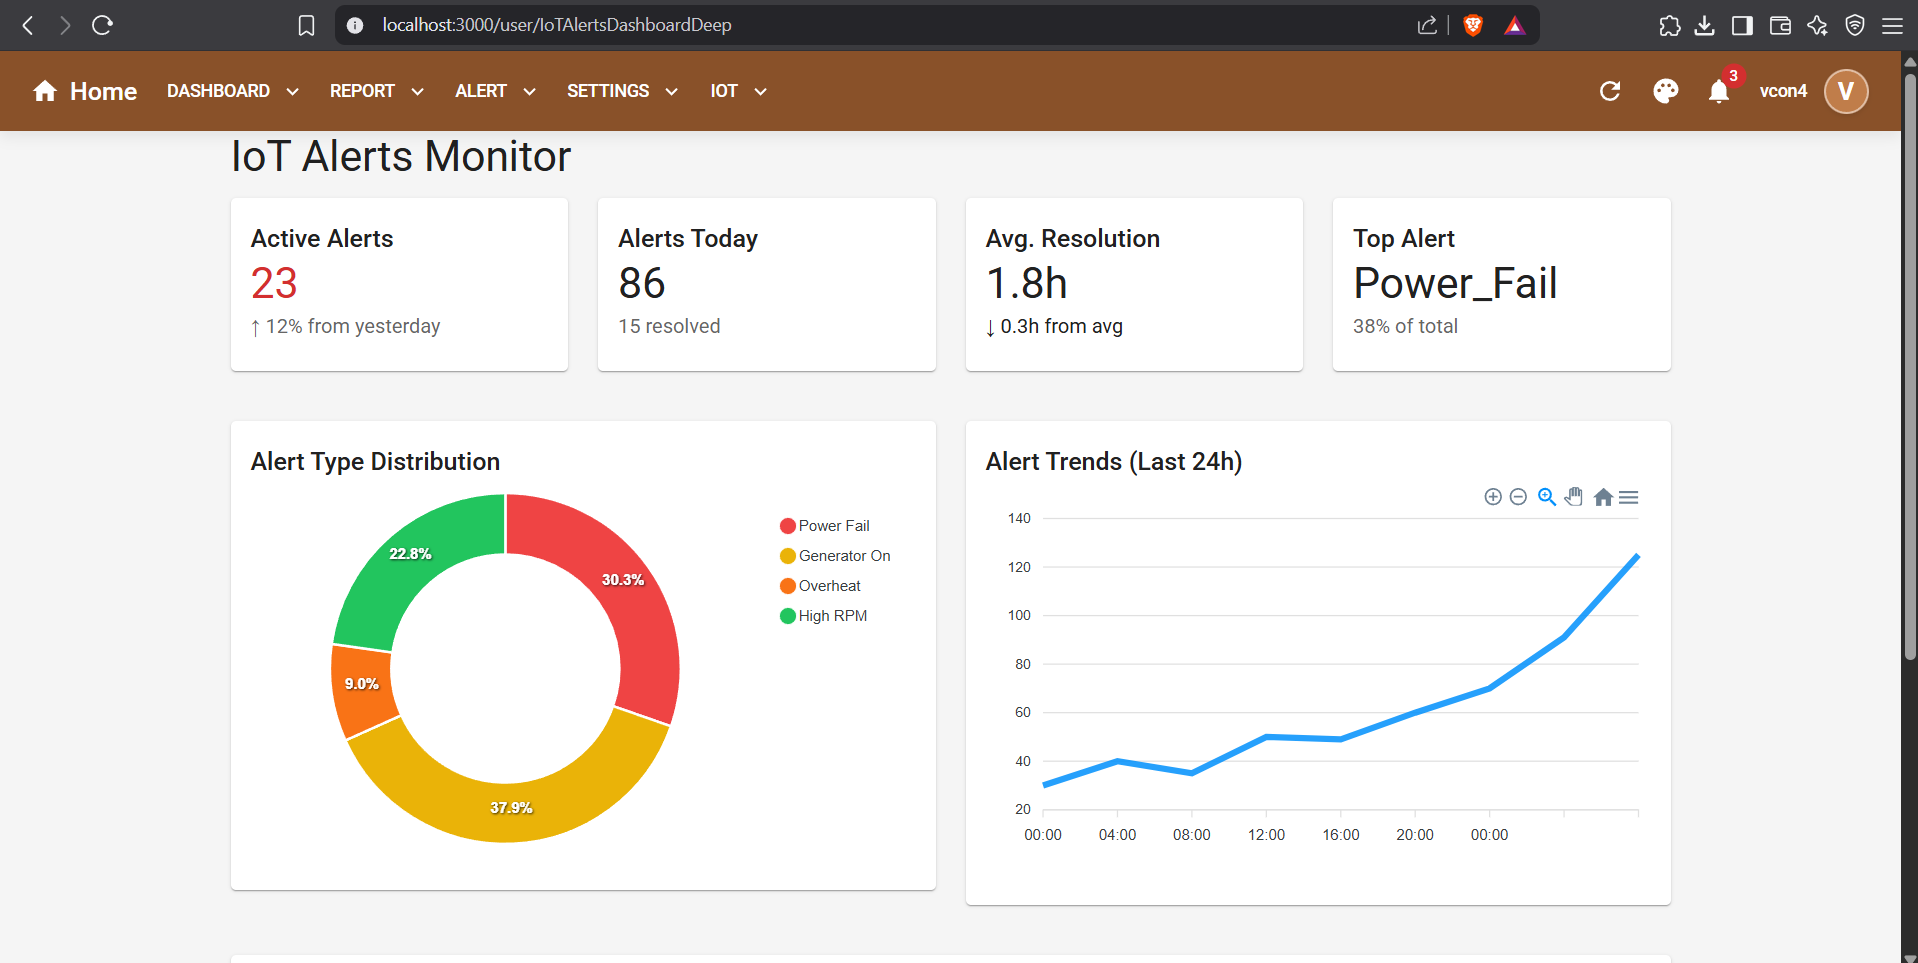The width and height of the screenshot is (1918, 963).
Task: Click the share page icon in address bar
Action: tap(1427, 25)
